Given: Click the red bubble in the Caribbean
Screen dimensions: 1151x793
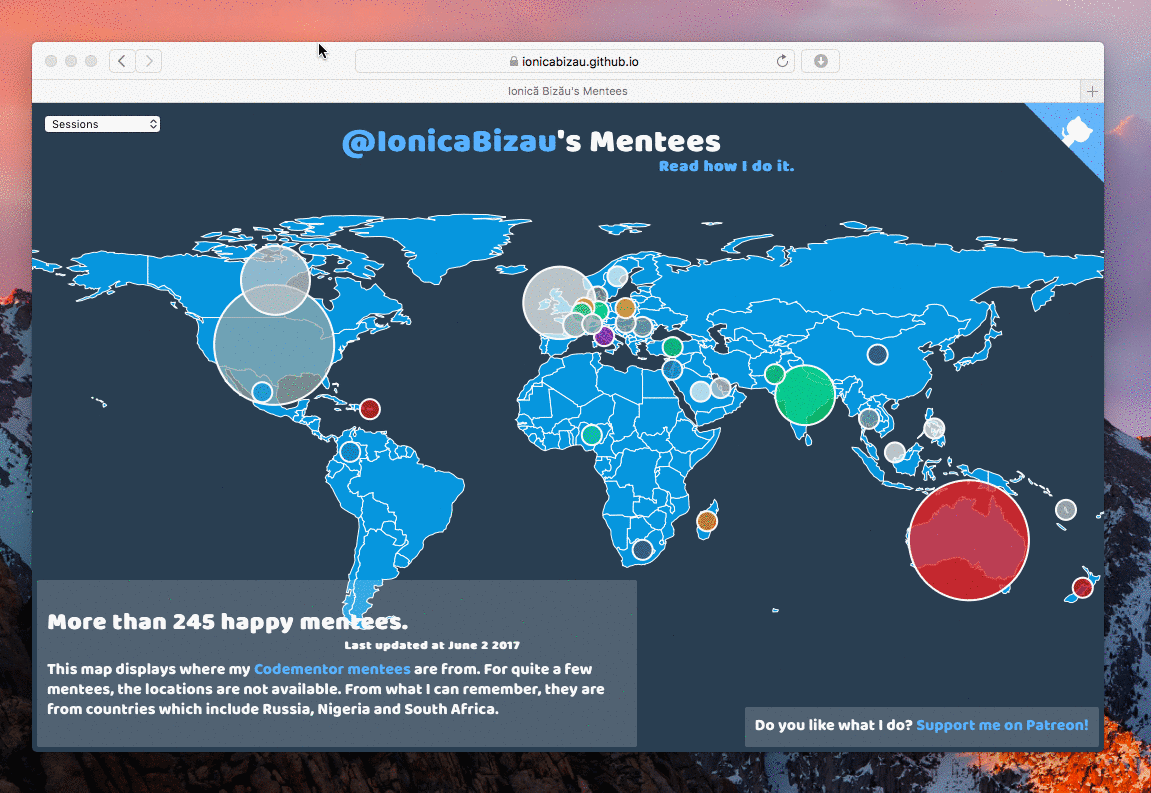Looking at the screenshot, I should 369,409.
